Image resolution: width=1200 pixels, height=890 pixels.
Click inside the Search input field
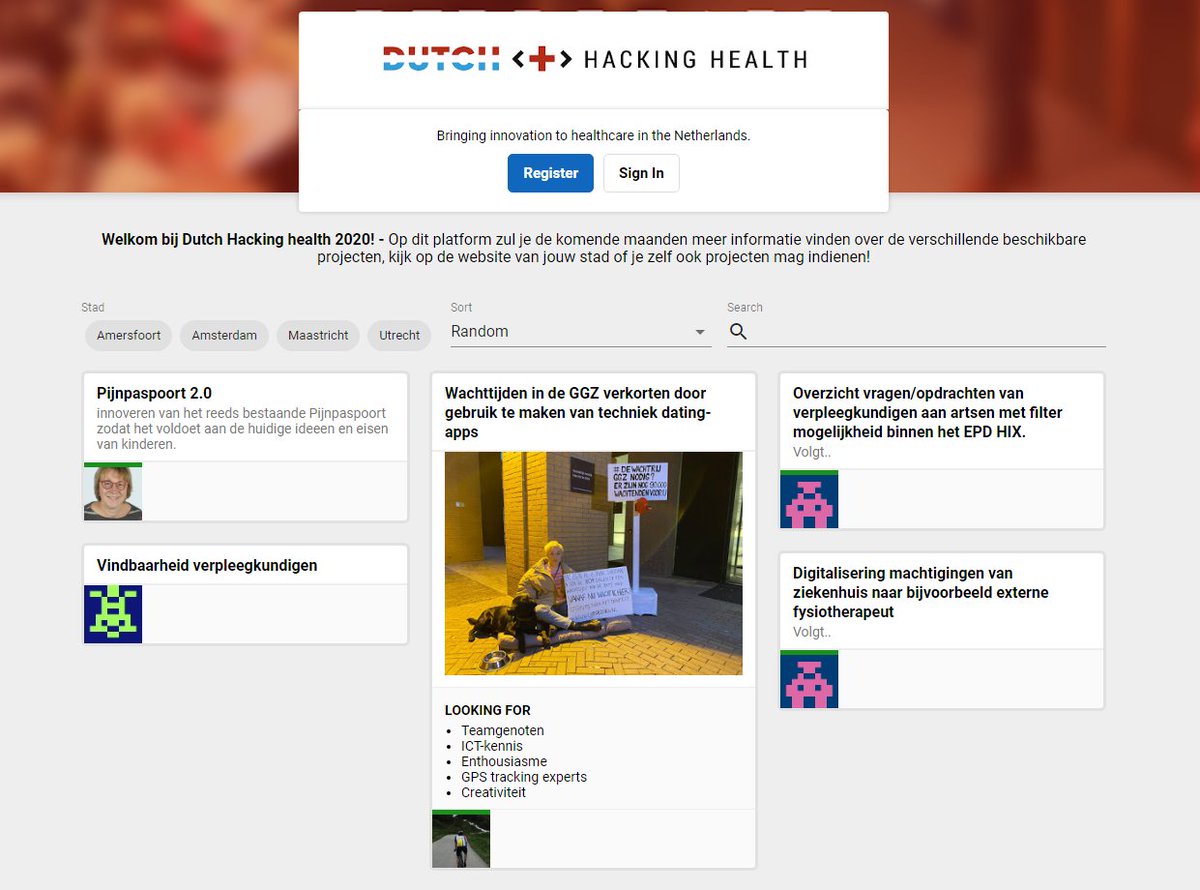900,331
